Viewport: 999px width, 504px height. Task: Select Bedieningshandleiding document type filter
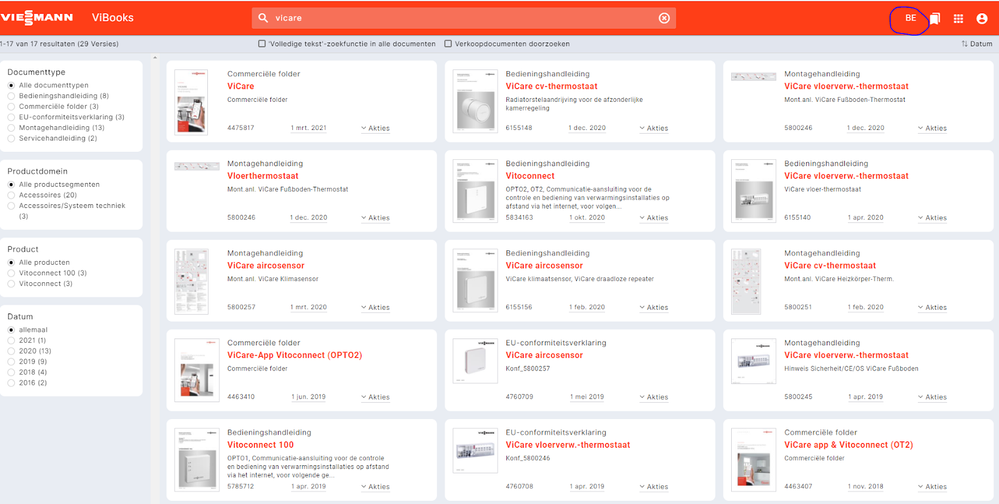tap(11, 96)
